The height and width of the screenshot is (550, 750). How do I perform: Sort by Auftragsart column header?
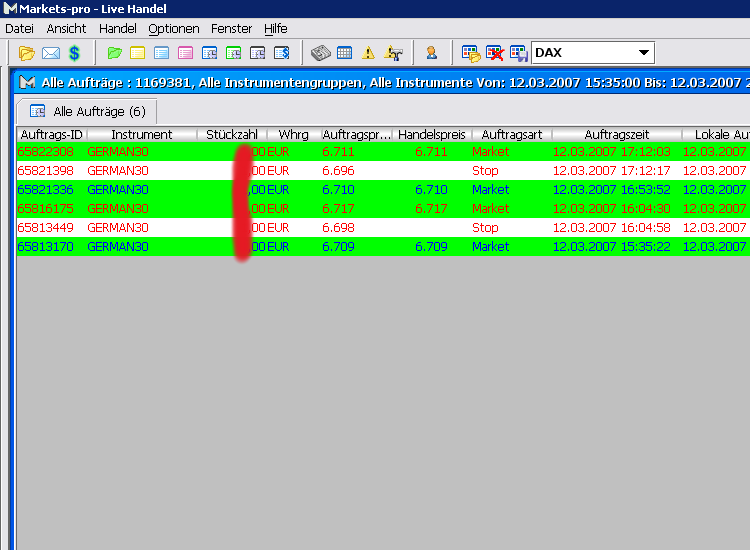(x=512, y=134)
